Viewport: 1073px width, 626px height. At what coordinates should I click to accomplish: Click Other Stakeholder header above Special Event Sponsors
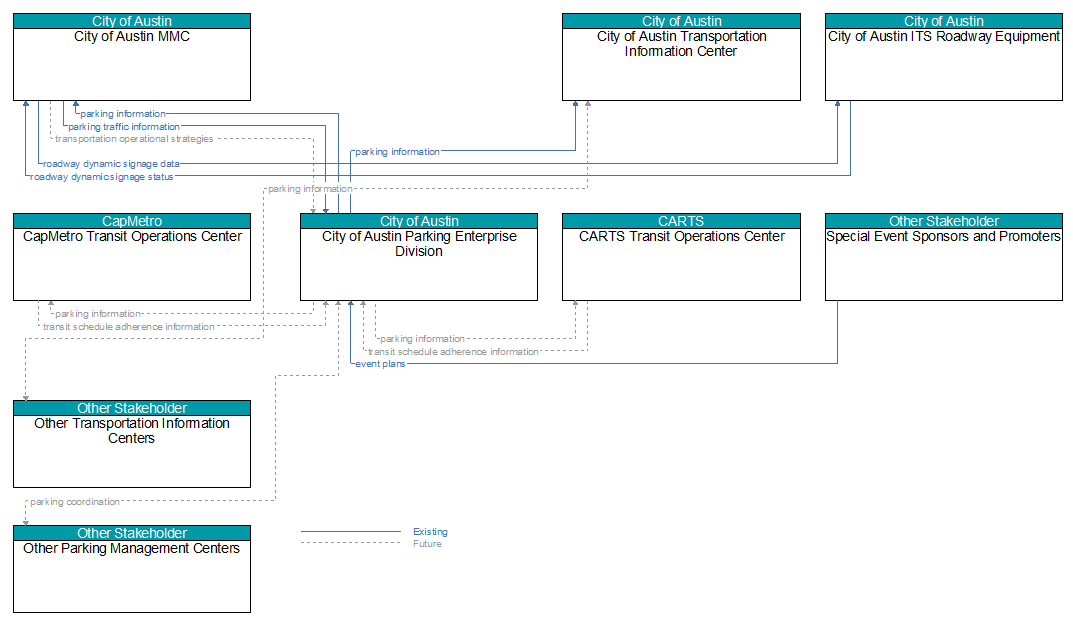pos(944,221)
